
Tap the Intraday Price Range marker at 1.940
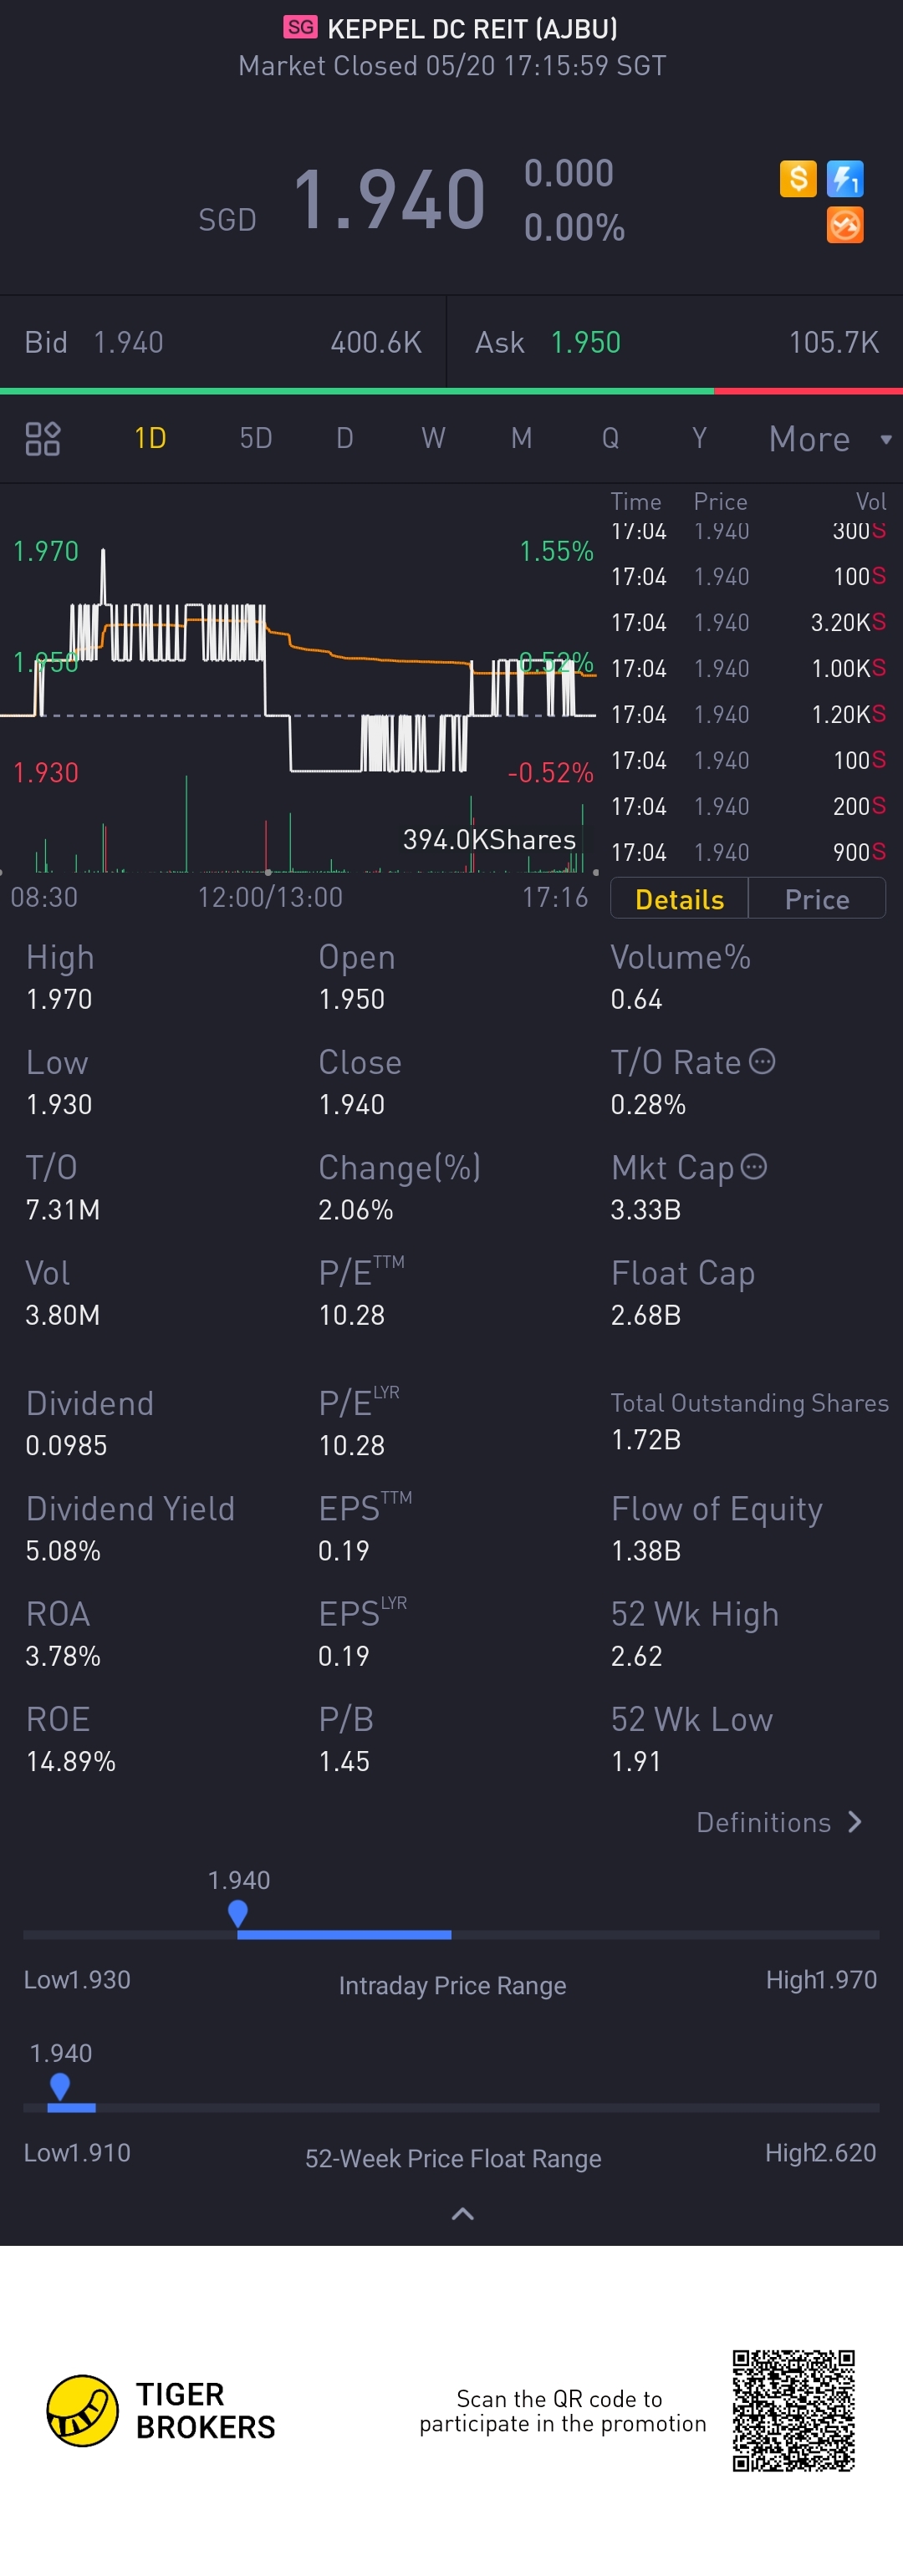pyautogui.click(x=238, y=1913)
